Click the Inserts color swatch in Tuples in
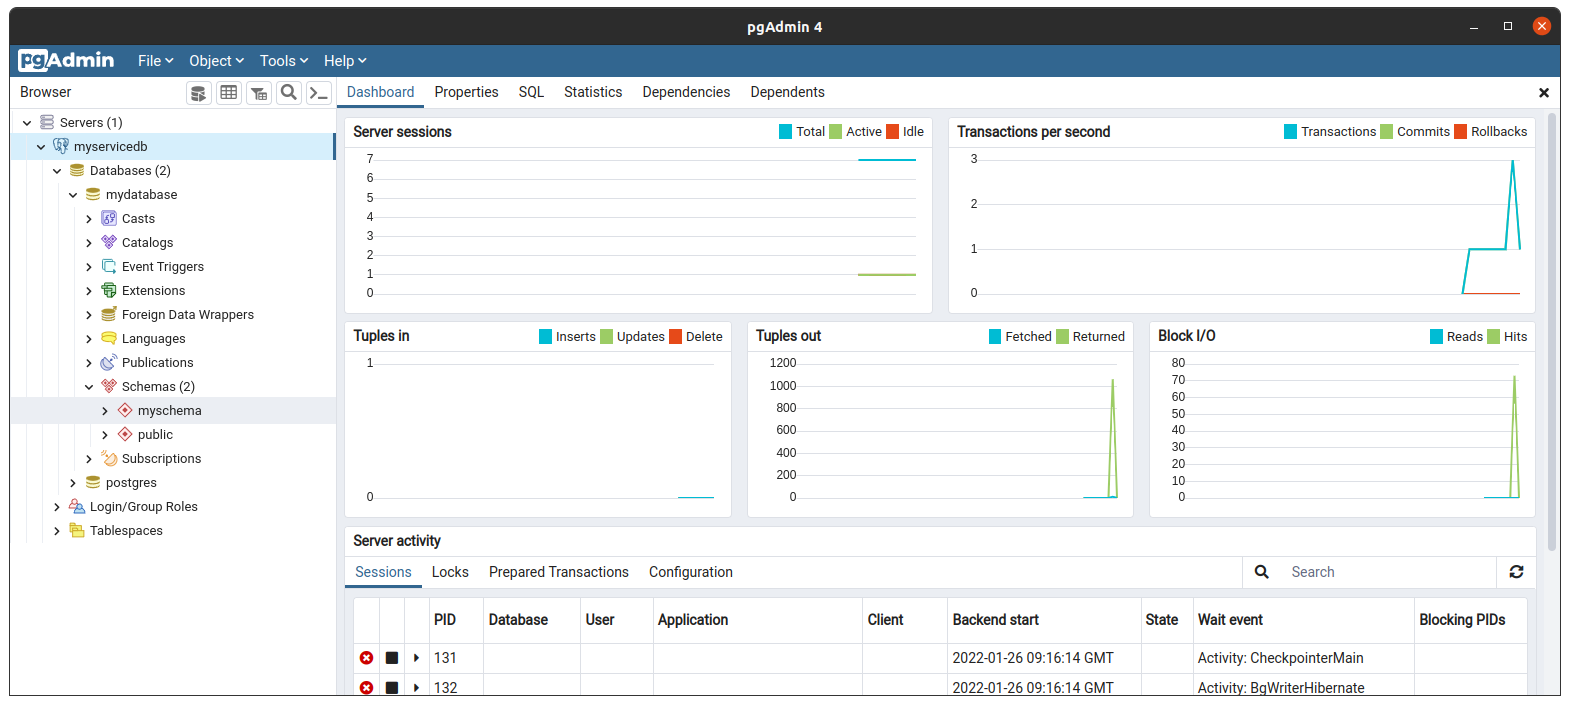This screenshot has width=1570, height=705. (546, 337)
